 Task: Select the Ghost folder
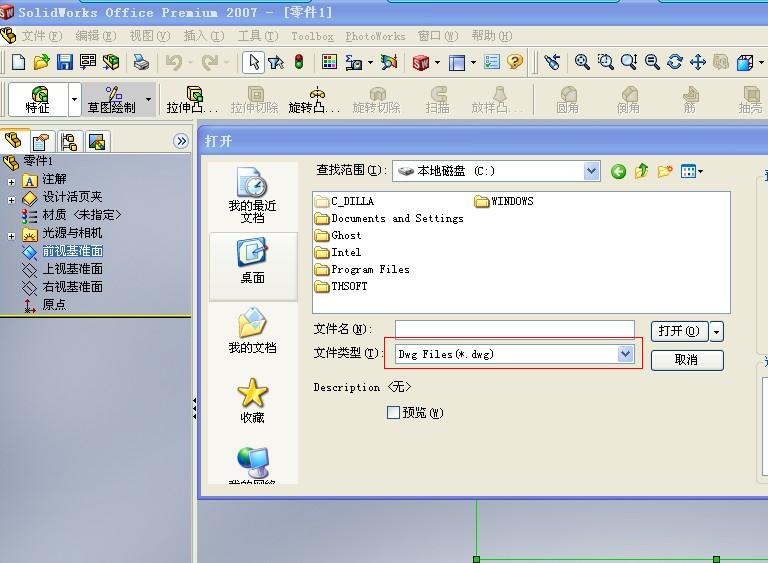[338, 236]
